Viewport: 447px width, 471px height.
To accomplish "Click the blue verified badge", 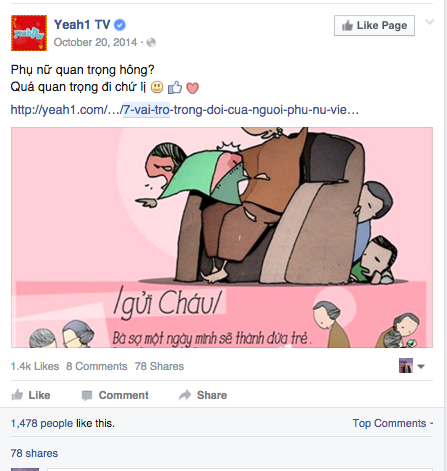I will (120, 25).
